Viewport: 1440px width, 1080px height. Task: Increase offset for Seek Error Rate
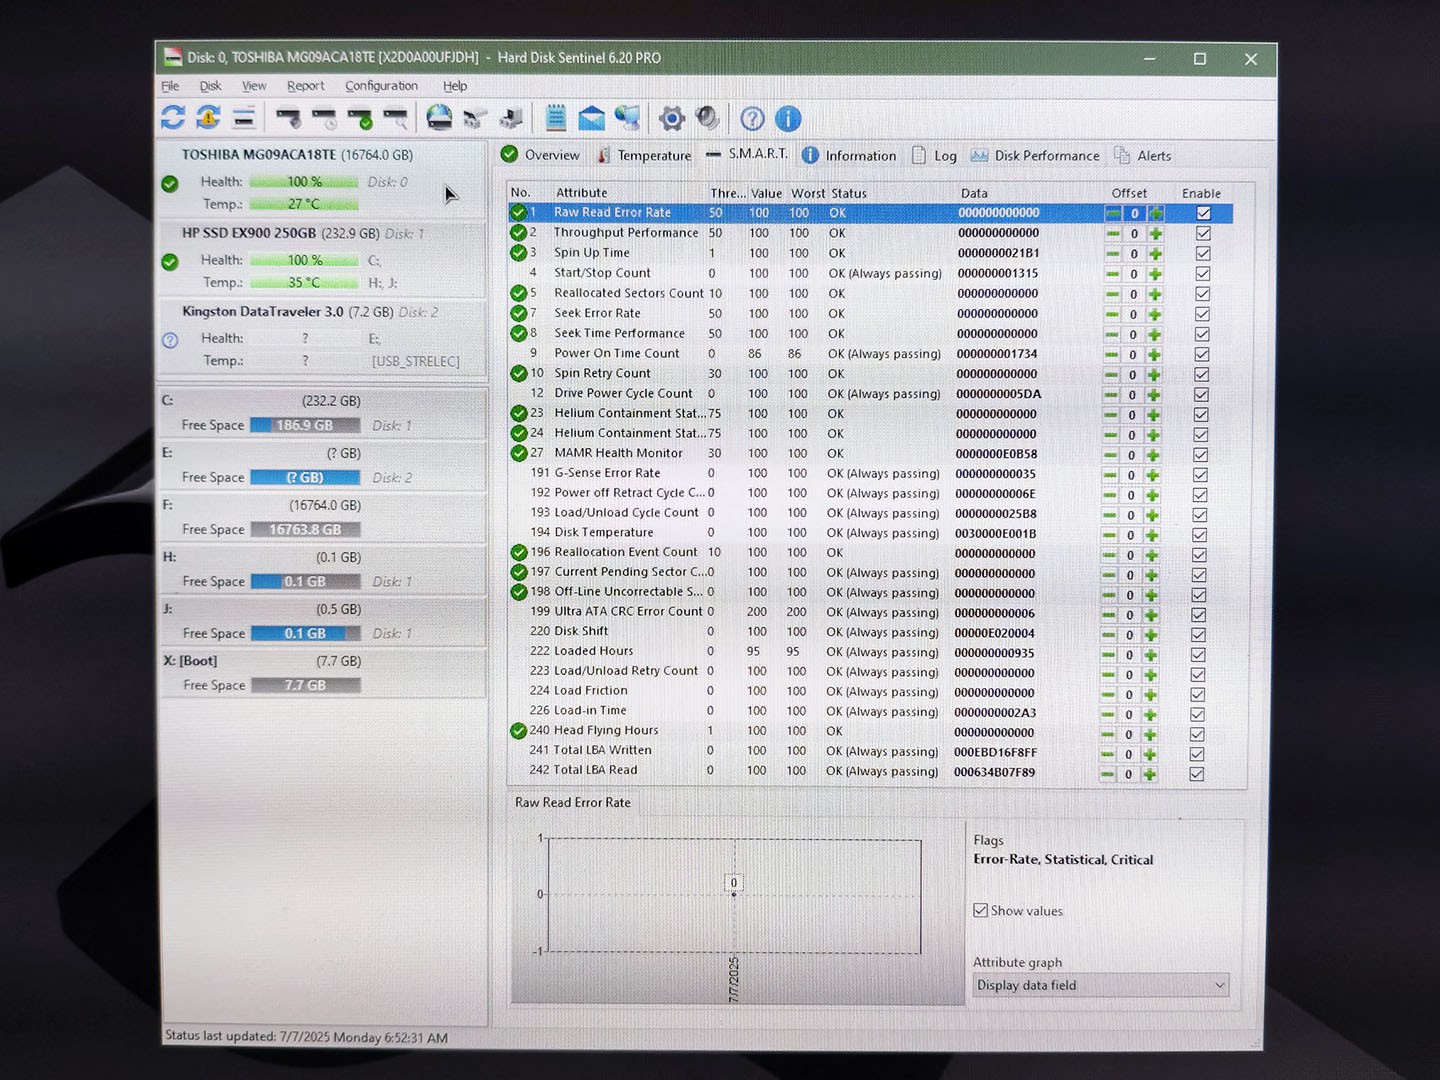(x=1155, y=314)
